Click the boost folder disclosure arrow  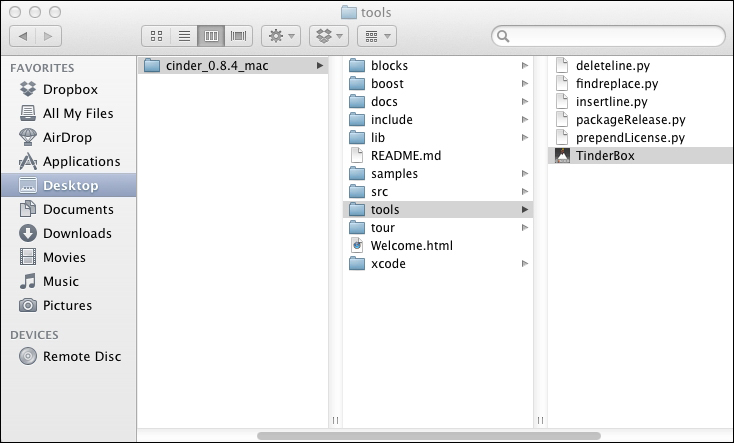coord(525,83)
